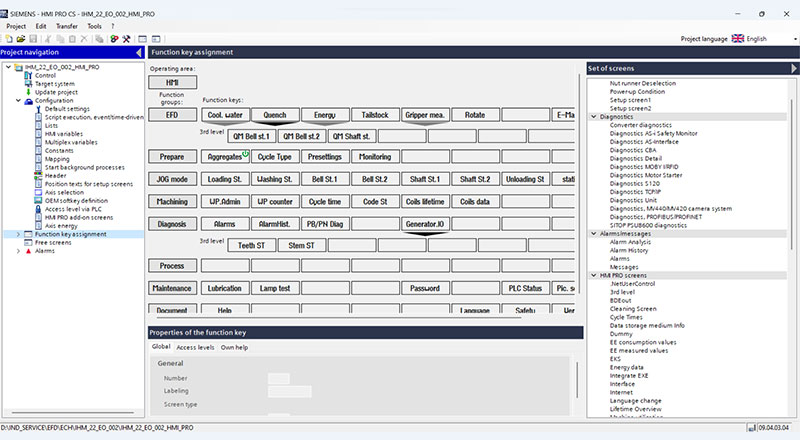Click the Save disk toolbar icon
This screenshot has height=440, width=800.
(33, 39)
